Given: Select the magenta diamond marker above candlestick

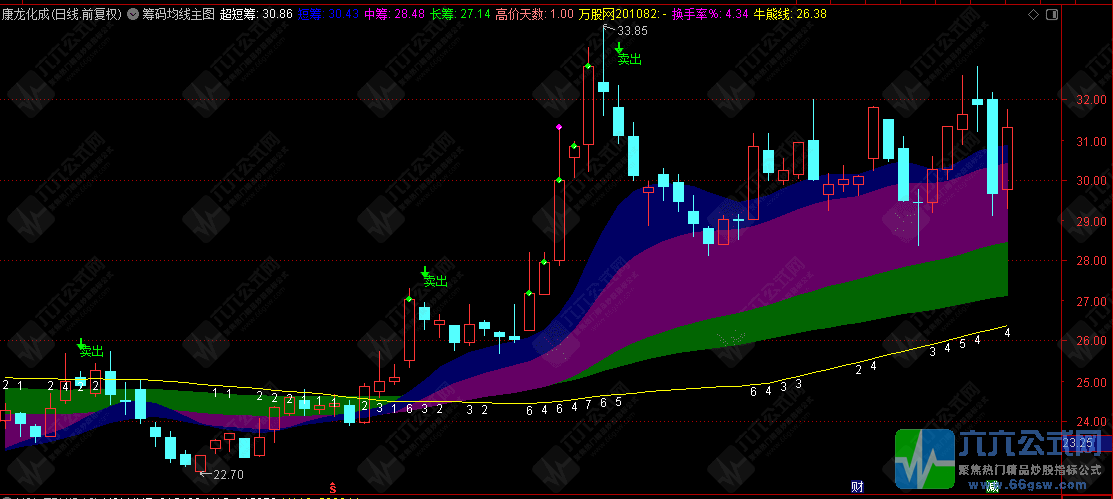Looking at the screenshot, I should [559, 127].
